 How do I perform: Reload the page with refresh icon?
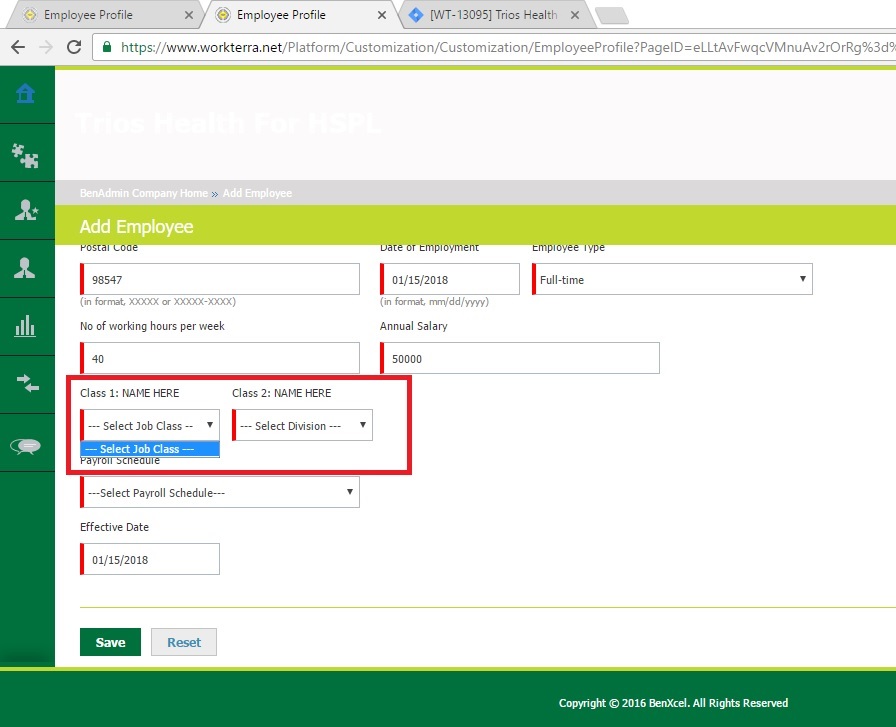(74, 47)
